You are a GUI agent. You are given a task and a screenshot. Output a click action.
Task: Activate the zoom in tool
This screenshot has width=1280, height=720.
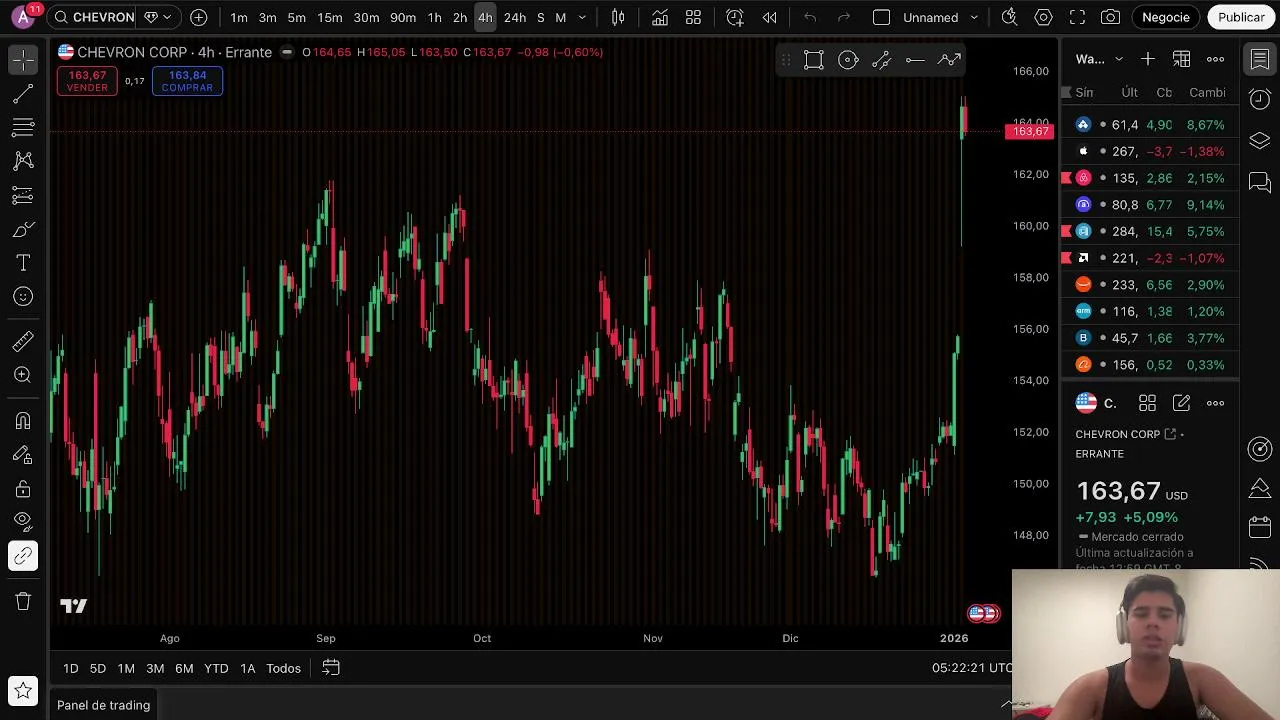[x=23, y=375]
